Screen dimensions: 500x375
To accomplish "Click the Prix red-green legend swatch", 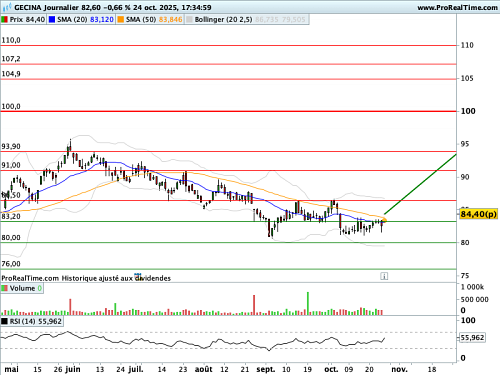I will 4,20.
